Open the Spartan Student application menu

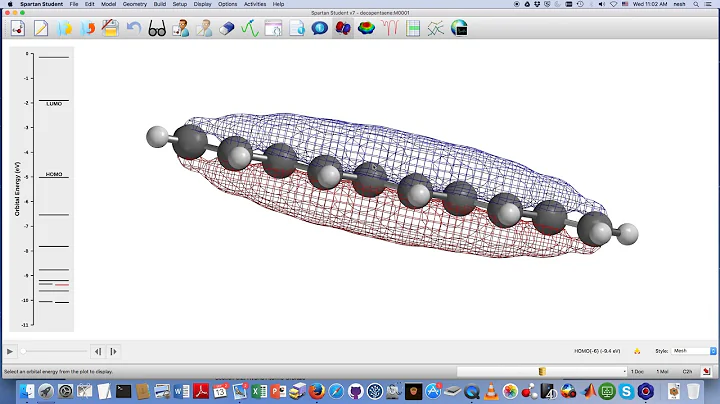tap(41, 4)
